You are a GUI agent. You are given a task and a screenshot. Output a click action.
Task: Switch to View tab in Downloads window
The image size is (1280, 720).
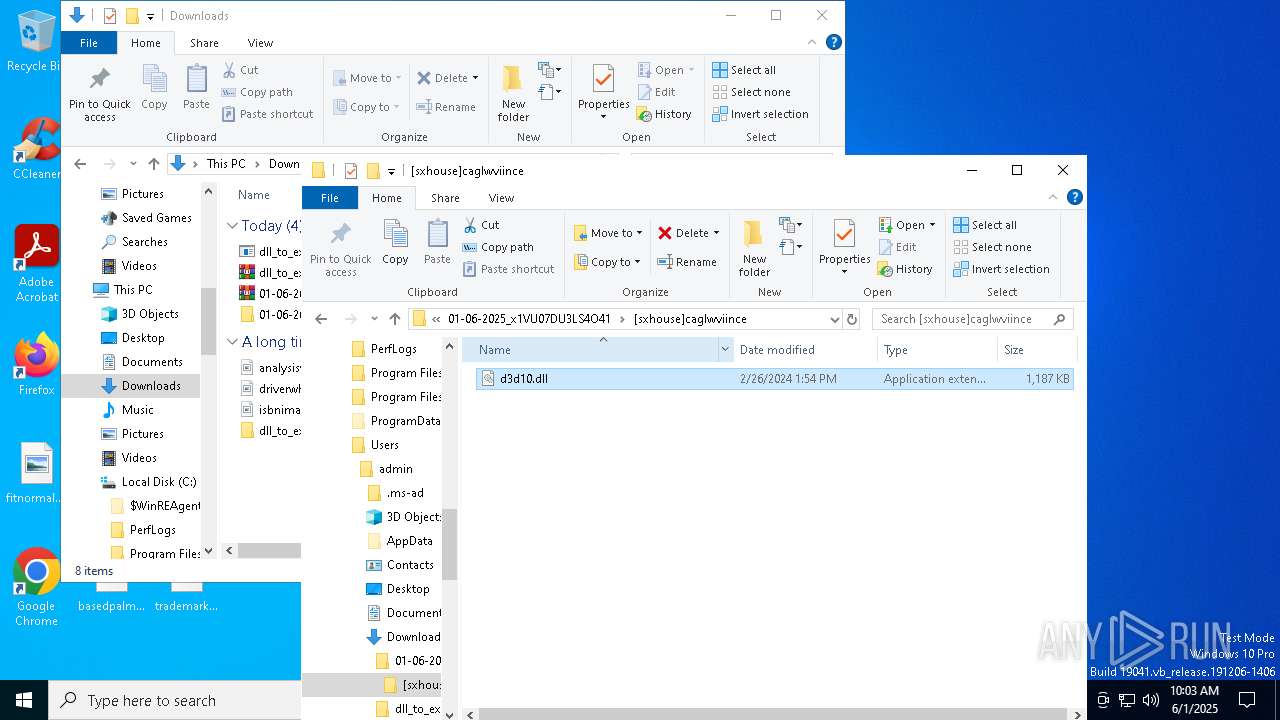pyautogui.click(x=260, y=43)
